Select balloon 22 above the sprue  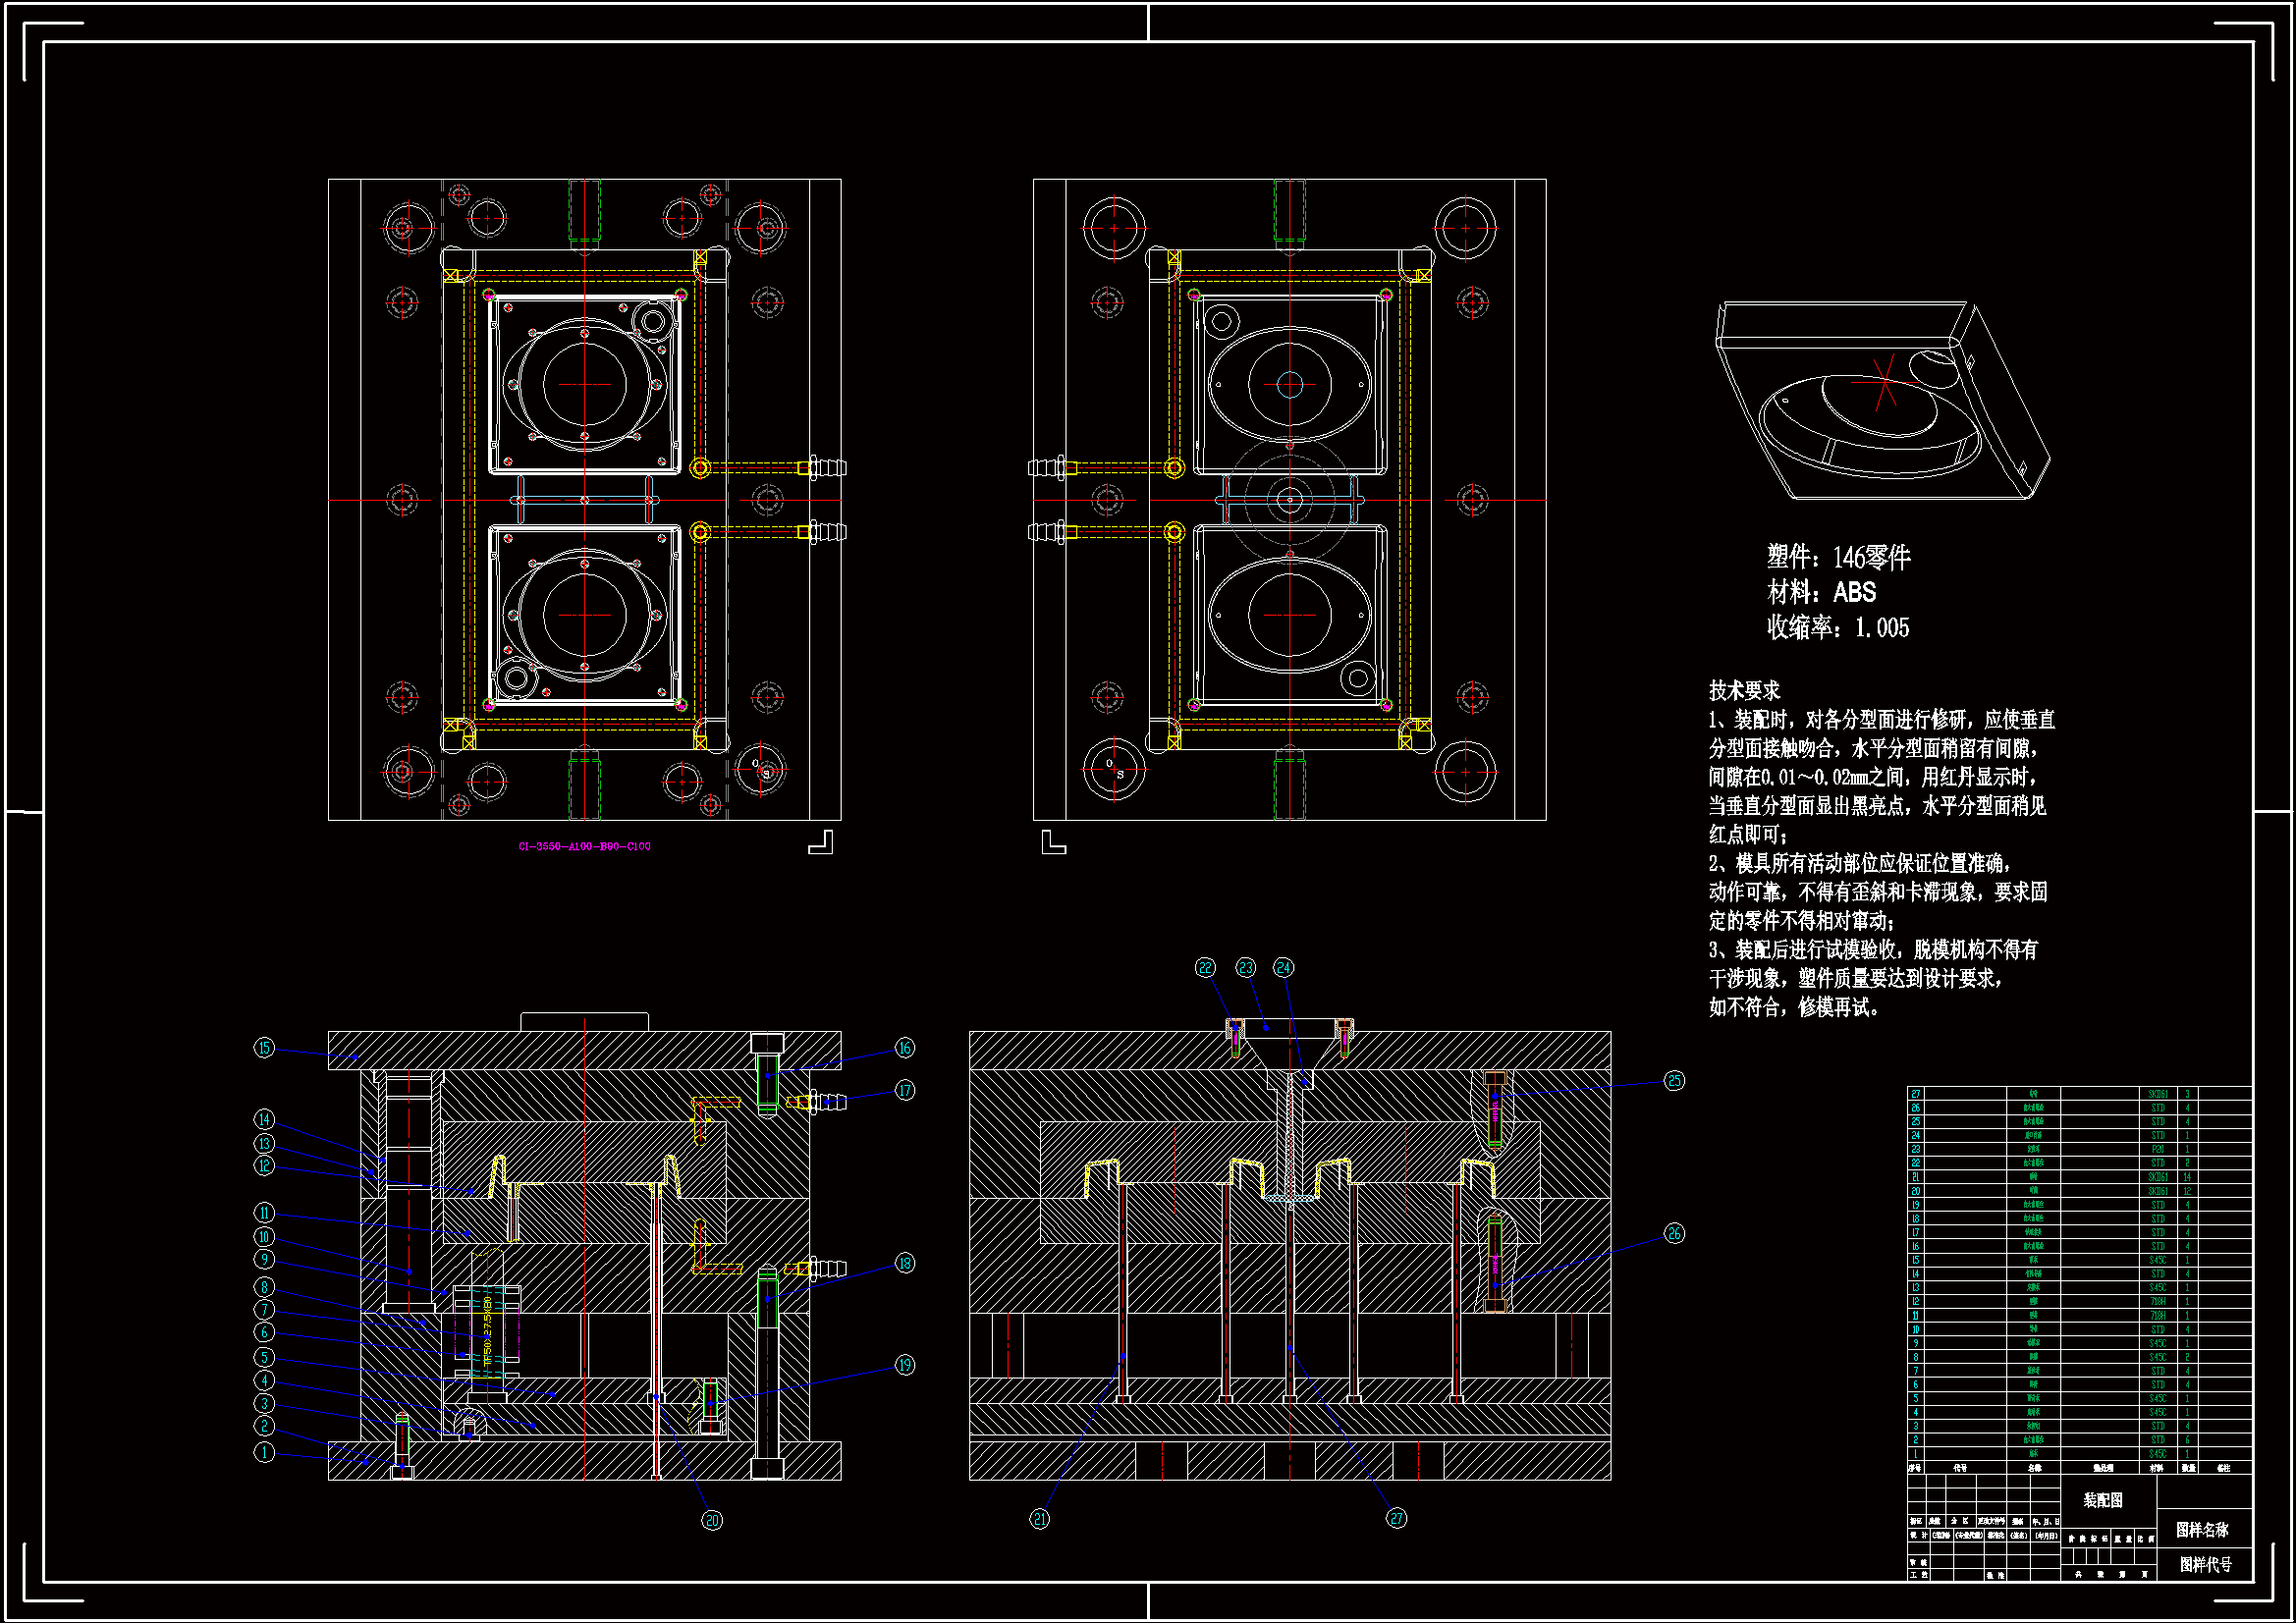1206,968
